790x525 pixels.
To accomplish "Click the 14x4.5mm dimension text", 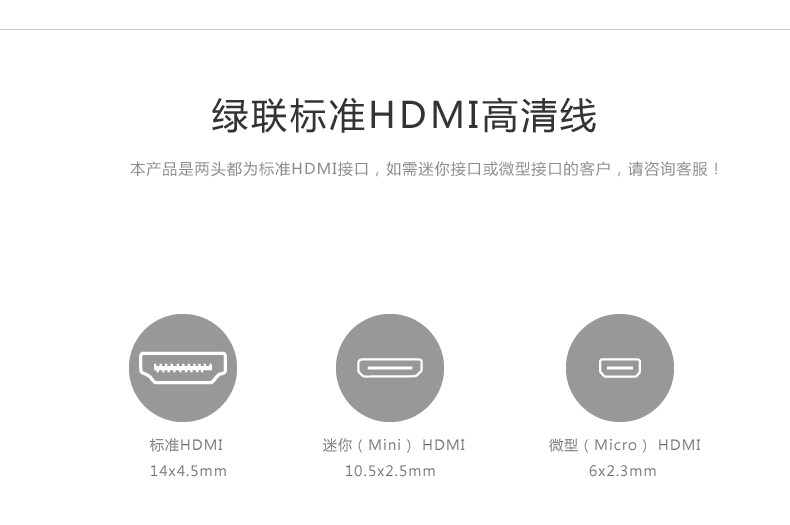I will [x=188, y=471].
